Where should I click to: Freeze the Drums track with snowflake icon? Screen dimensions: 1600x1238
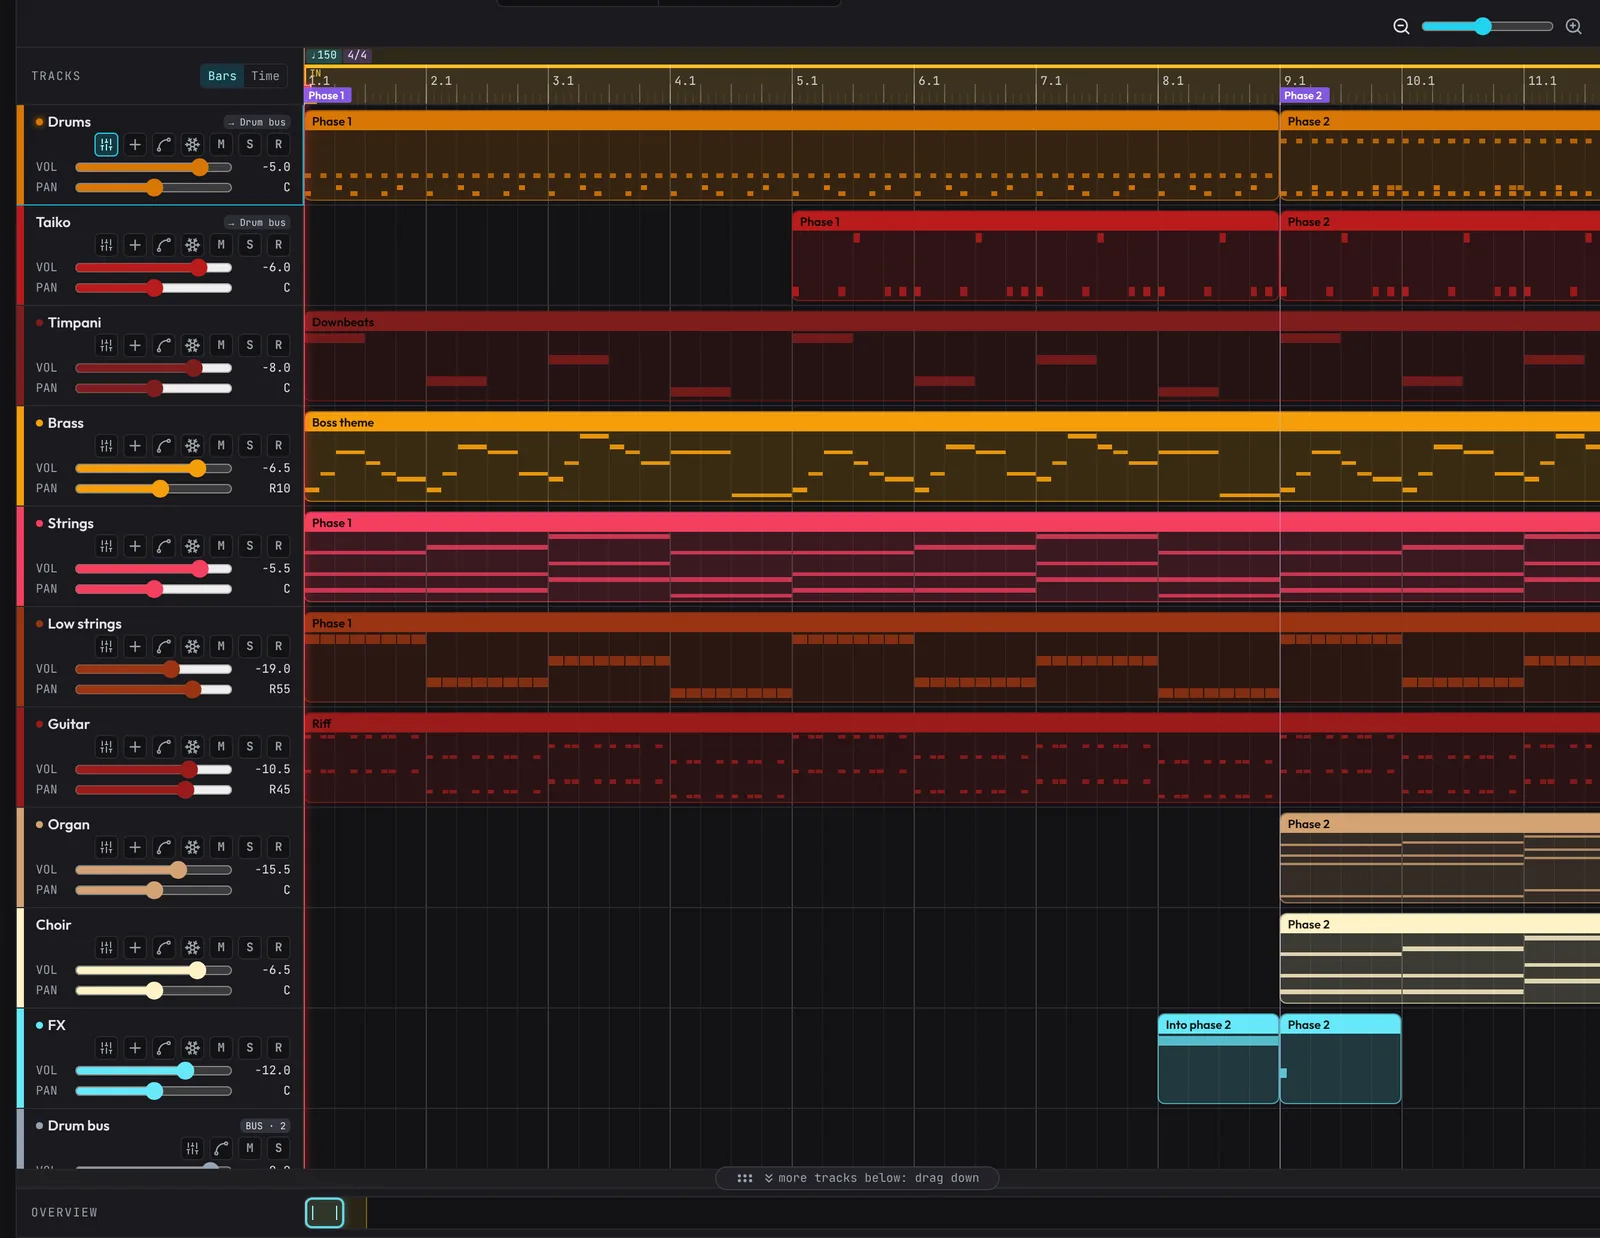pyautogui.click(x=192, y=145)
